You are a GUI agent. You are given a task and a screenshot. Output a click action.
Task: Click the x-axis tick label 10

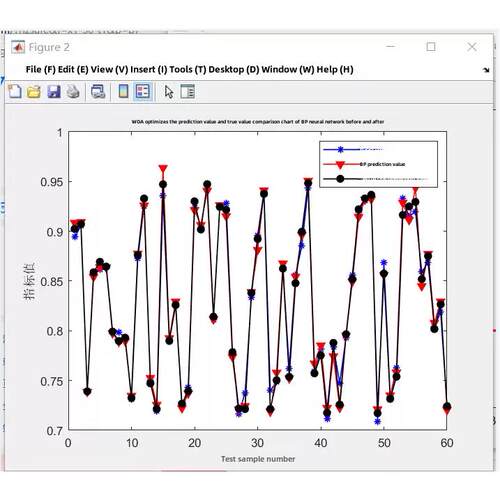132,443
